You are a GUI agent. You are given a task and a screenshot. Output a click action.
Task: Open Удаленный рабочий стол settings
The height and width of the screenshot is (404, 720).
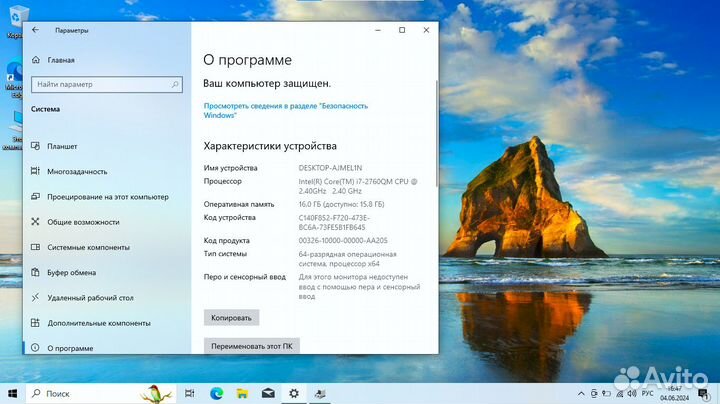tap(90, 298)
